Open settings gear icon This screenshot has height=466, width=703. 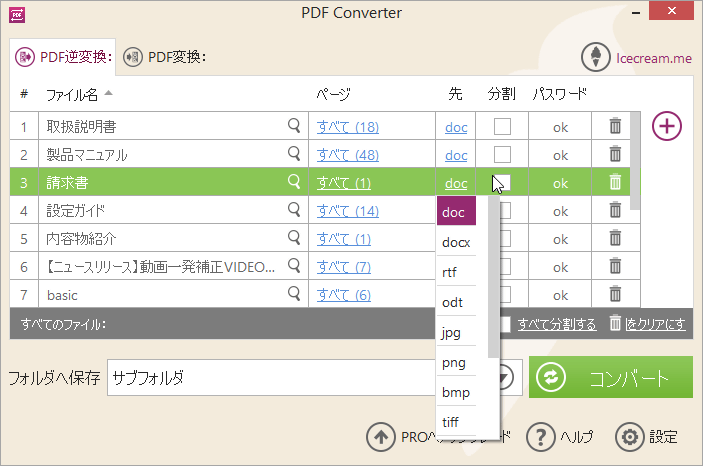pyautogui.click(x=628, y=437)
